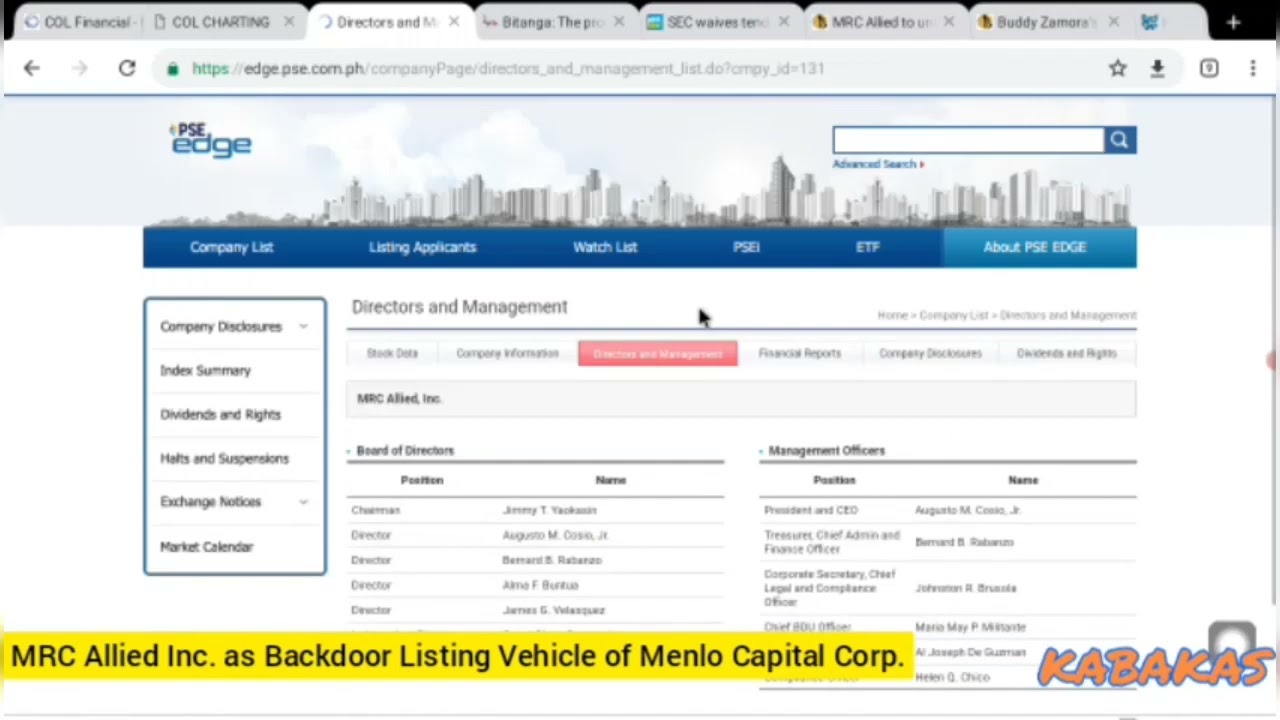Image resolution: width=1280 pixels, height=720 pixels.
Task: Reload the current page
Action: click(x=127, y=68)
